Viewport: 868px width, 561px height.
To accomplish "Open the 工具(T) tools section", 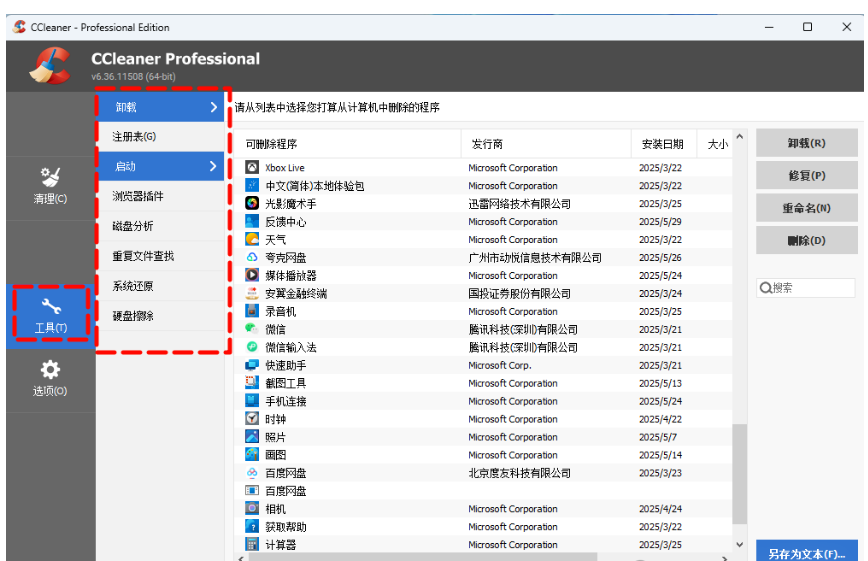I will pos(50,316).
